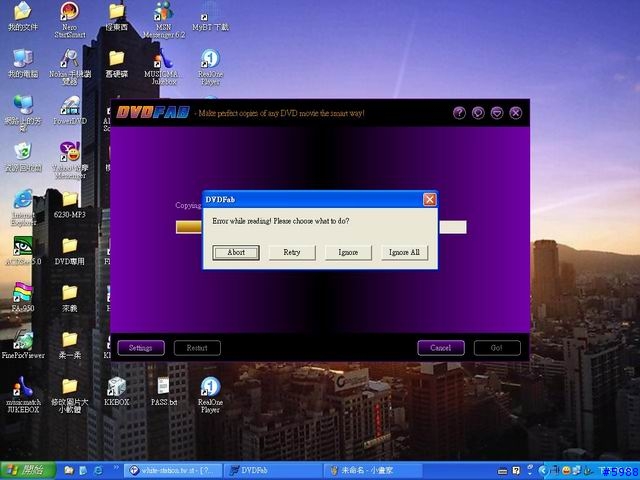Open the PASS.txt file on desktop
The width and height of the screenshot is (640, 480).
click(164, 392)
